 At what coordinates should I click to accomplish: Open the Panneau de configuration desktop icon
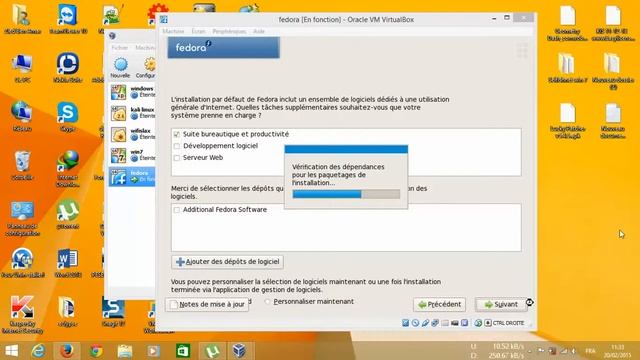[x=22, y=218]
